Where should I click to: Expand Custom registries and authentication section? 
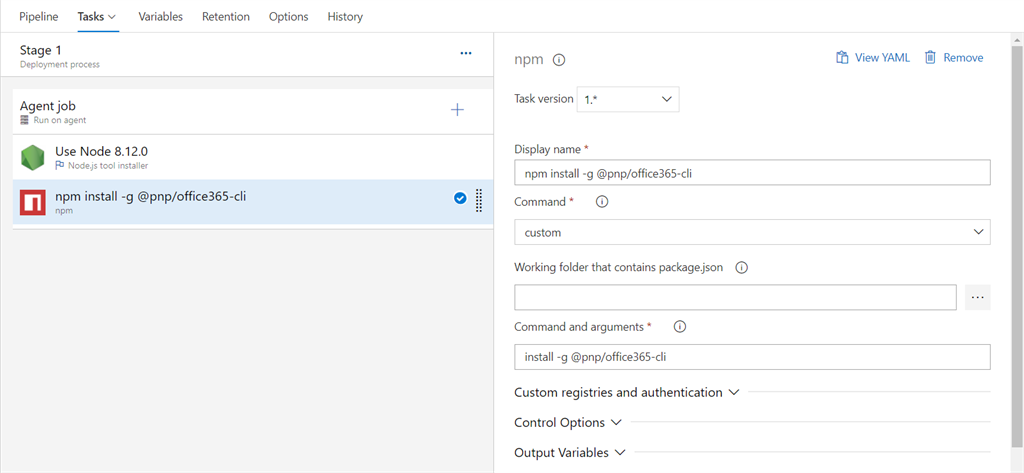pos(627,393)
